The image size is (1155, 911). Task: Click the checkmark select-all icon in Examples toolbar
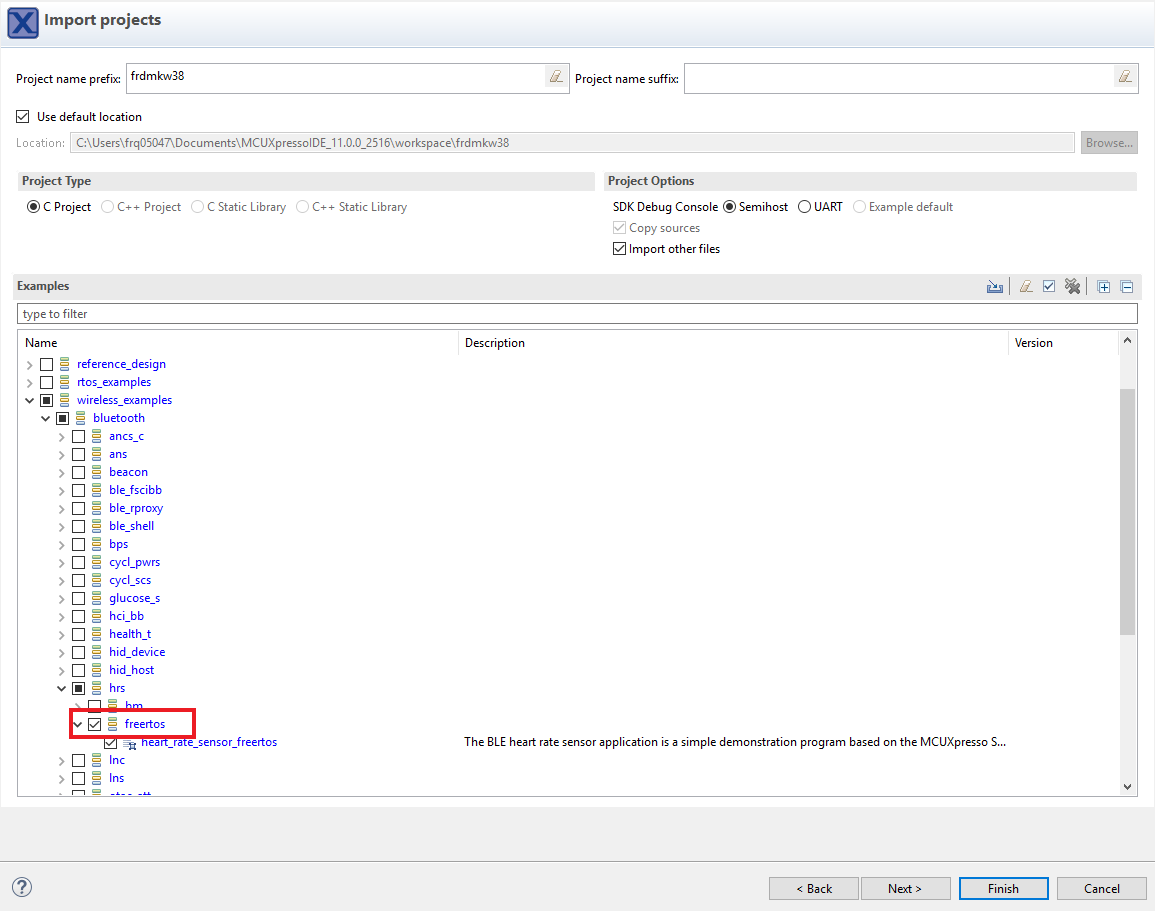(x=1048, y=287)
